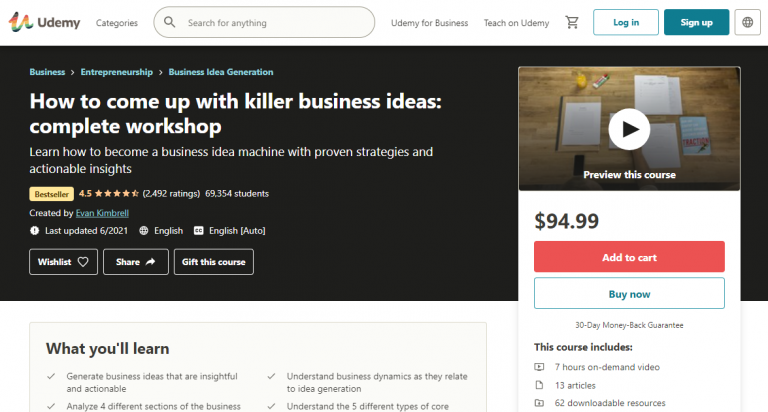Click the Sign up button
768x412 pixels.
(x=696, y=22)
